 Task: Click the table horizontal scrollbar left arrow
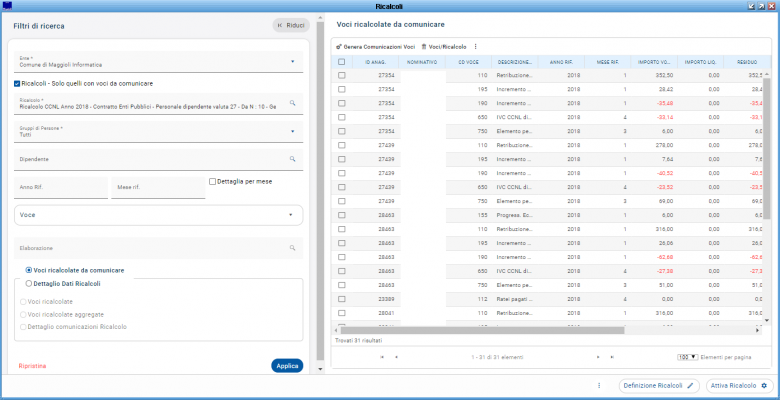(337, 330)
